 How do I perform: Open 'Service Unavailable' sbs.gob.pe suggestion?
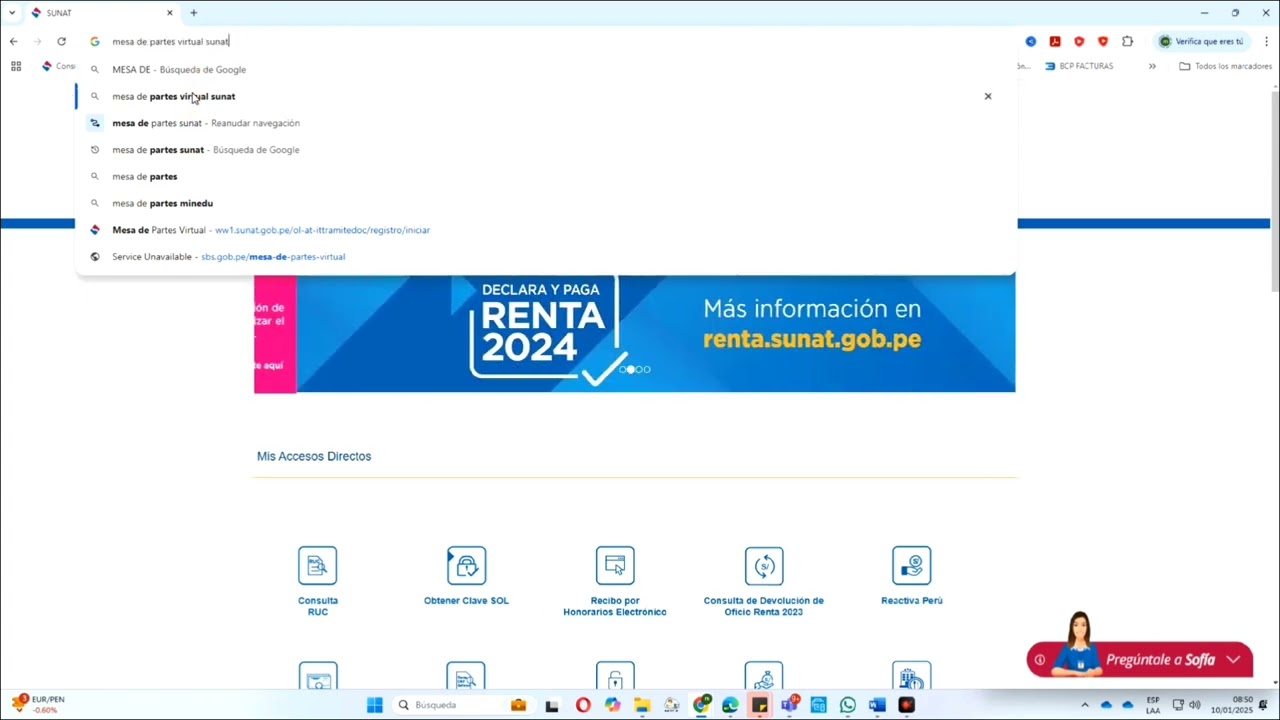(x=546, y=257)
